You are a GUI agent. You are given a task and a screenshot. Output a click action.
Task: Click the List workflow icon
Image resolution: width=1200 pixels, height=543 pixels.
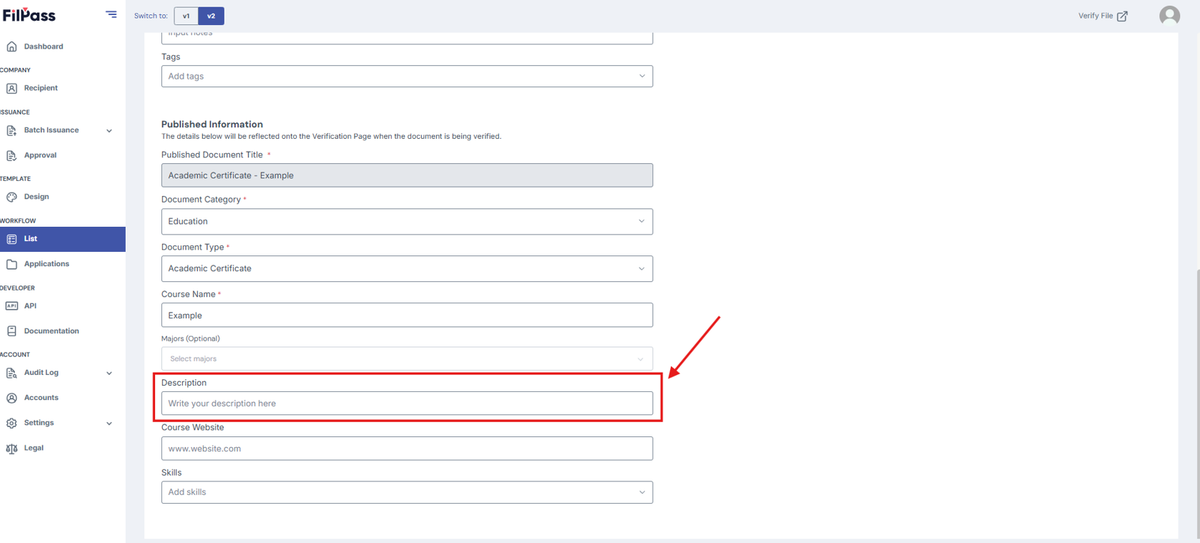[11, 239]
